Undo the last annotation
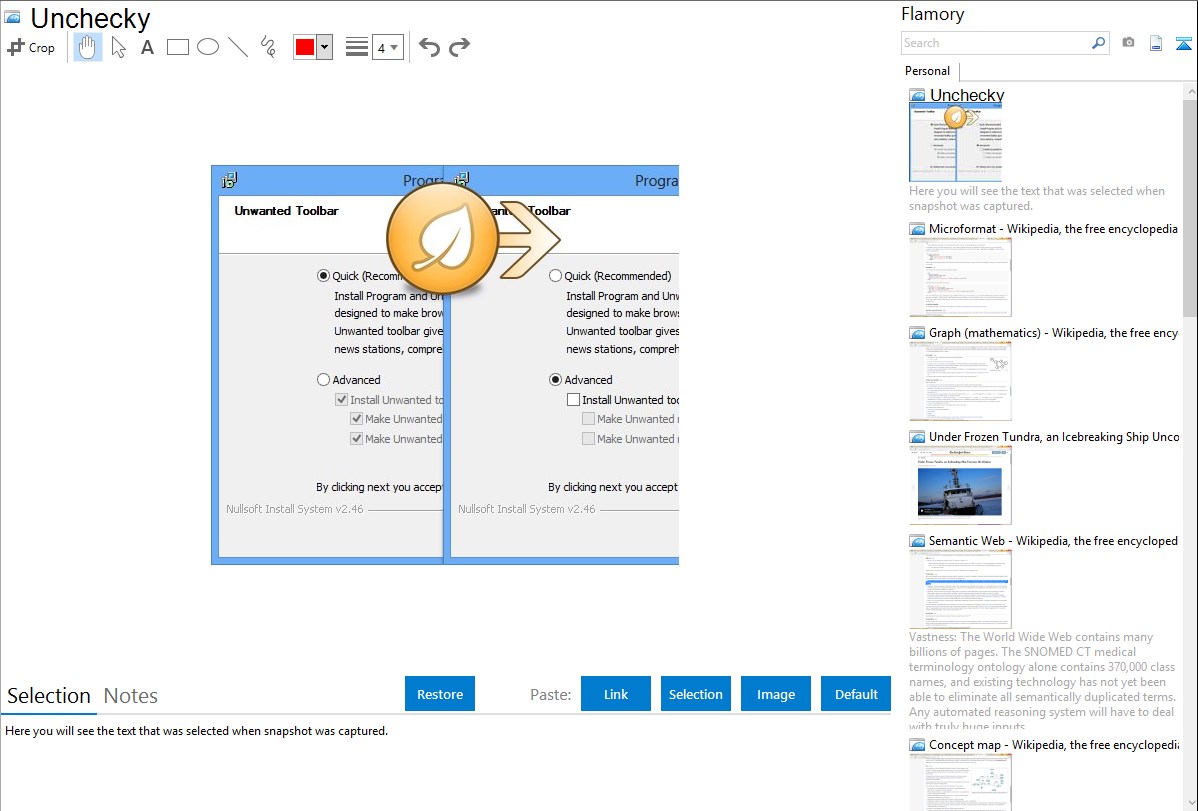1198x811 pixels. coord(429,47)
